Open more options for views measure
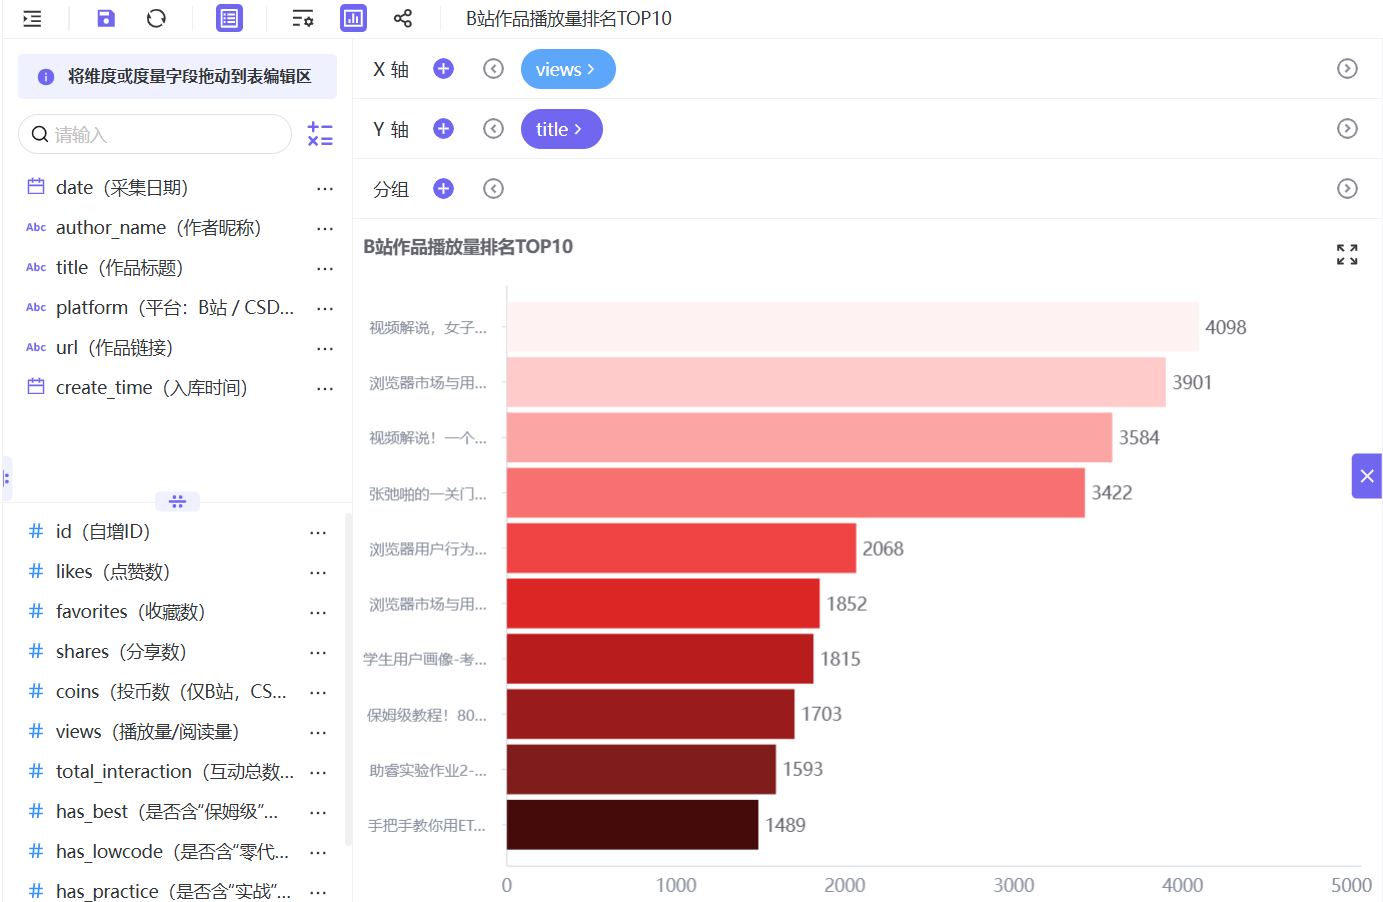The height and width of the screenshot is (902, 1383). (318, 732)
